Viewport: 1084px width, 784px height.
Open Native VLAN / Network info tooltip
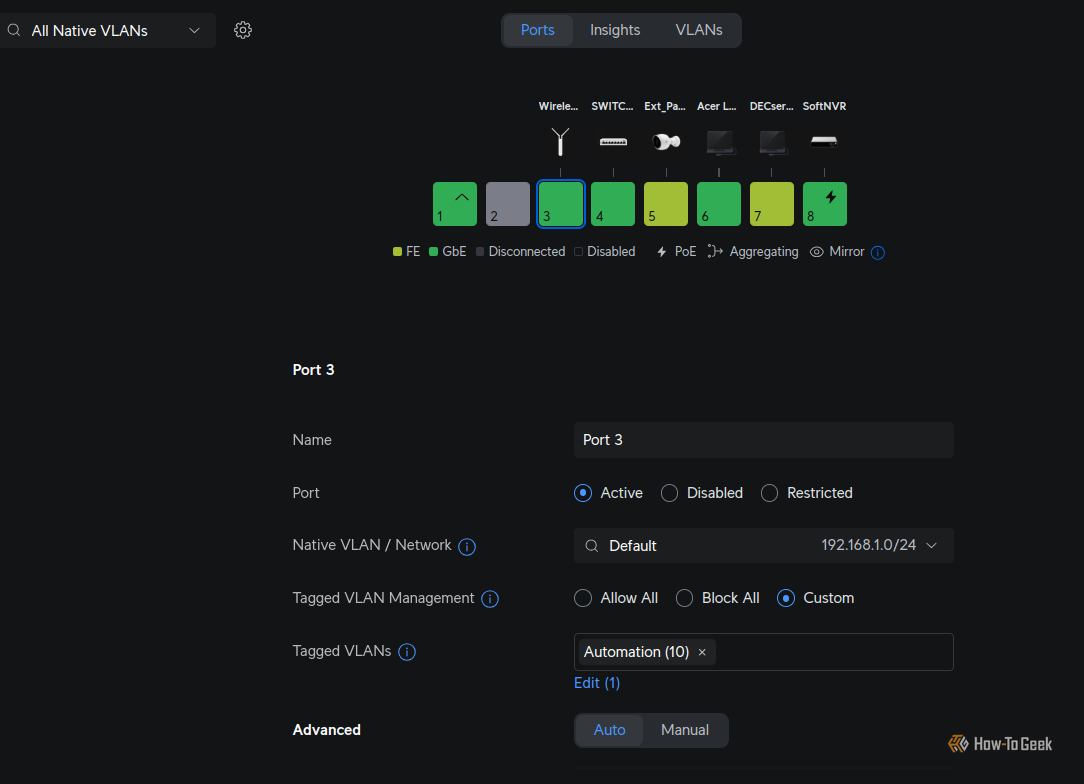[467, 547]
